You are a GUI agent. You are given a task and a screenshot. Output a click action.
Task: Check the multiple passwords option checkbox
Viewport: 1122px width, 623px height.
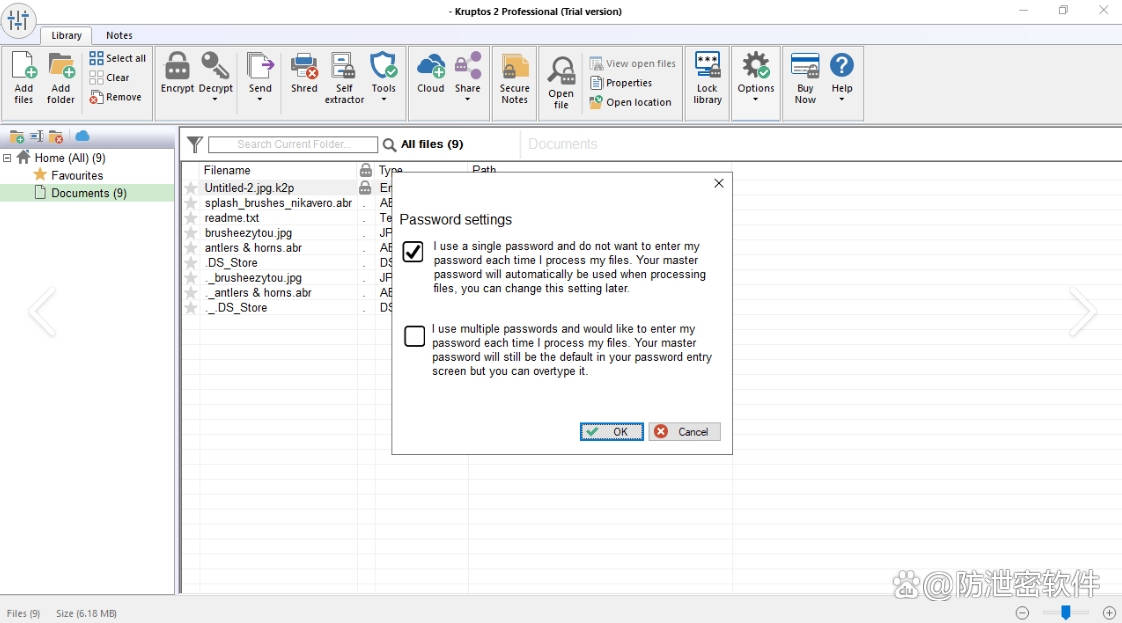414,335
